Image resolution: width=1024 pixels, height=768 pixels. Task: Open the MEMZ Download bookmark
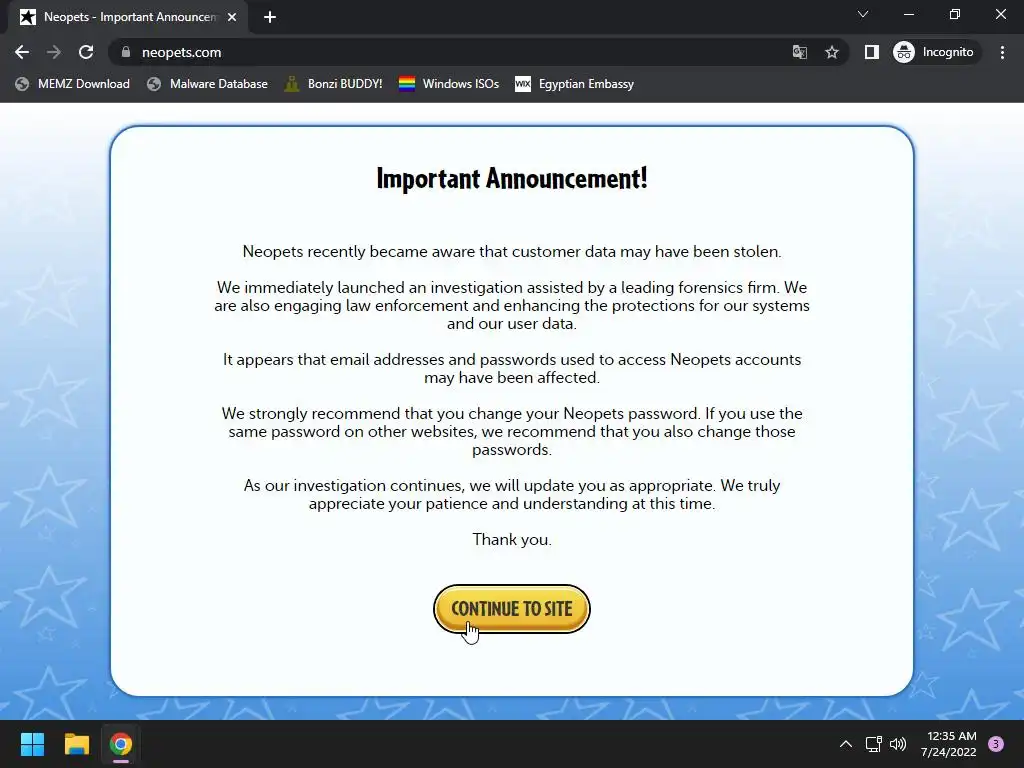point(72,84)
